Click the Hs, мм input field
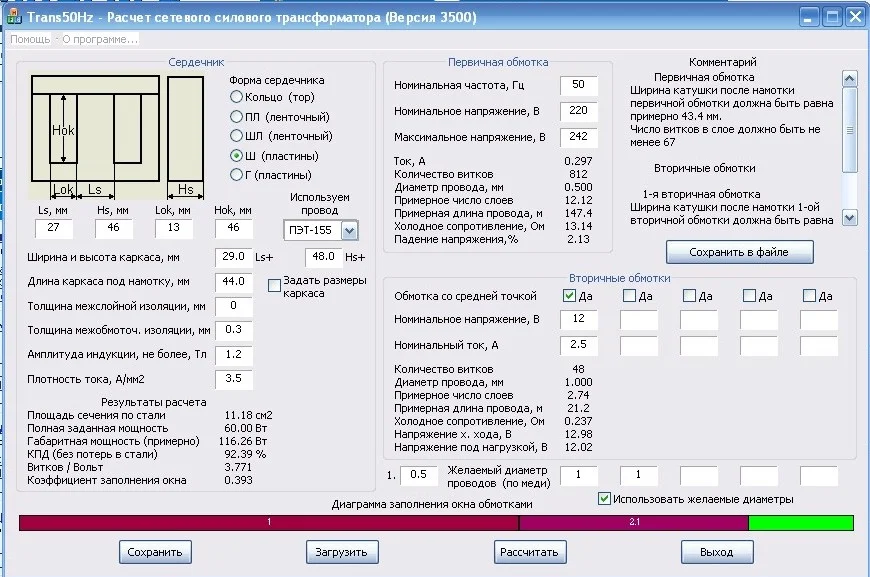Screen dimensions: 870x577 click(114, 228)
